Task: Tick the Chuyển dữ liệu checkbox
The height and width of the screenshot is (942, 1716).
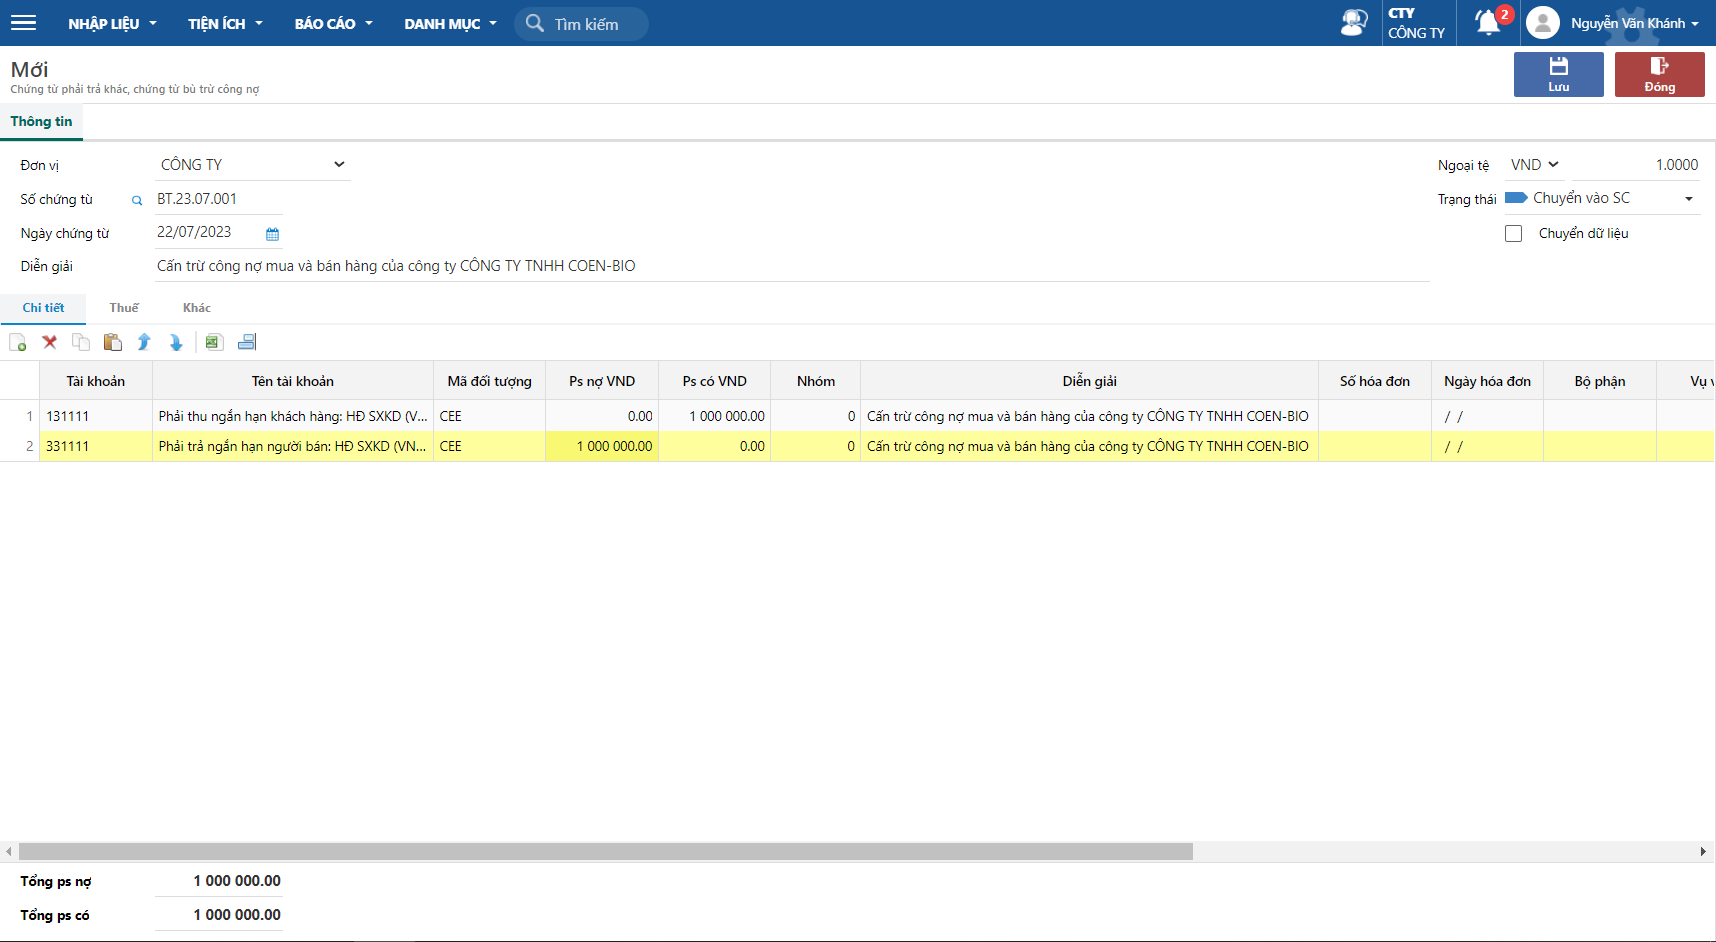Action: (x=1514, y=233)
